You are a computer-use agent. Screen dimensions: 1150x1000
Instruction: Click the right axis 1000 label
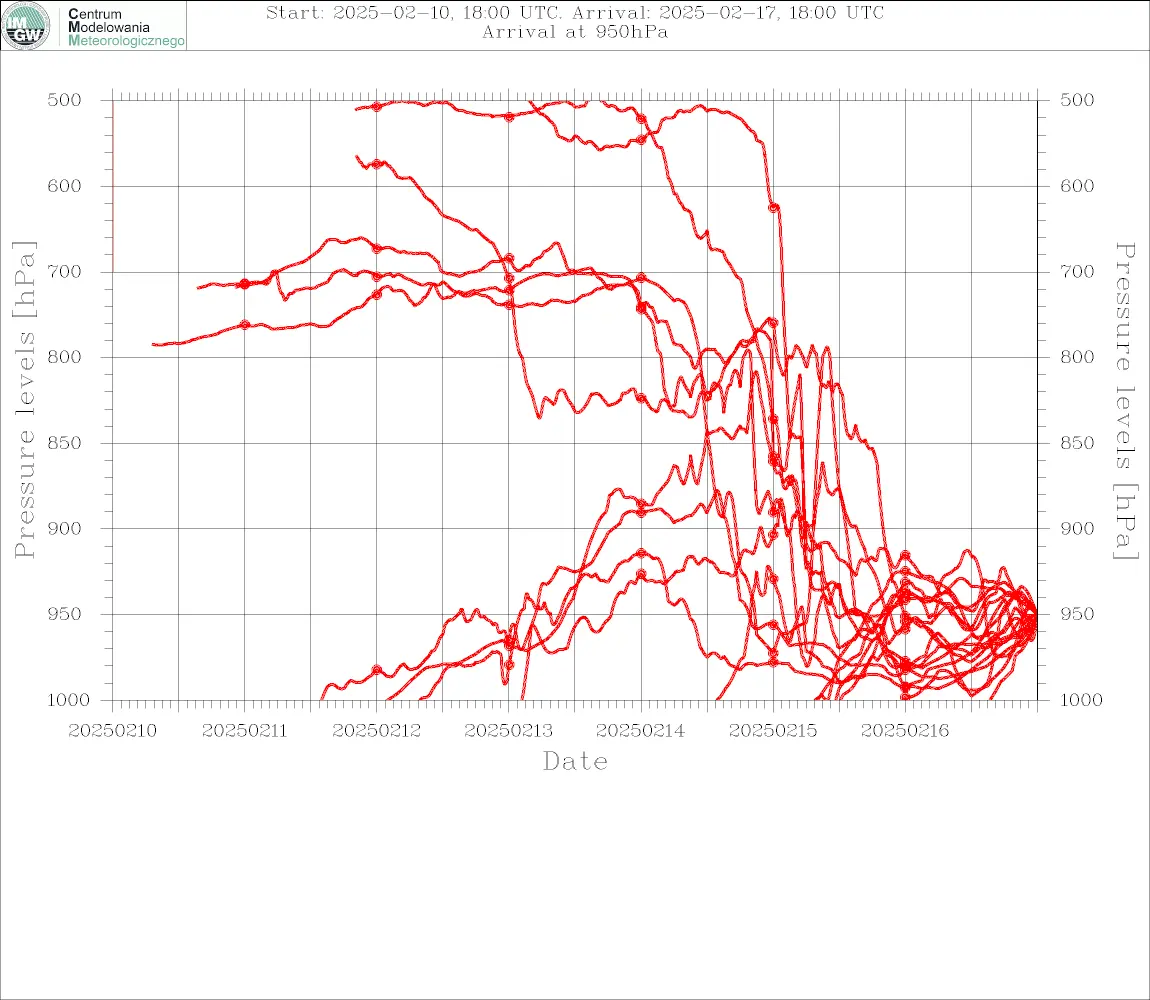click(x=1082, y=700)
